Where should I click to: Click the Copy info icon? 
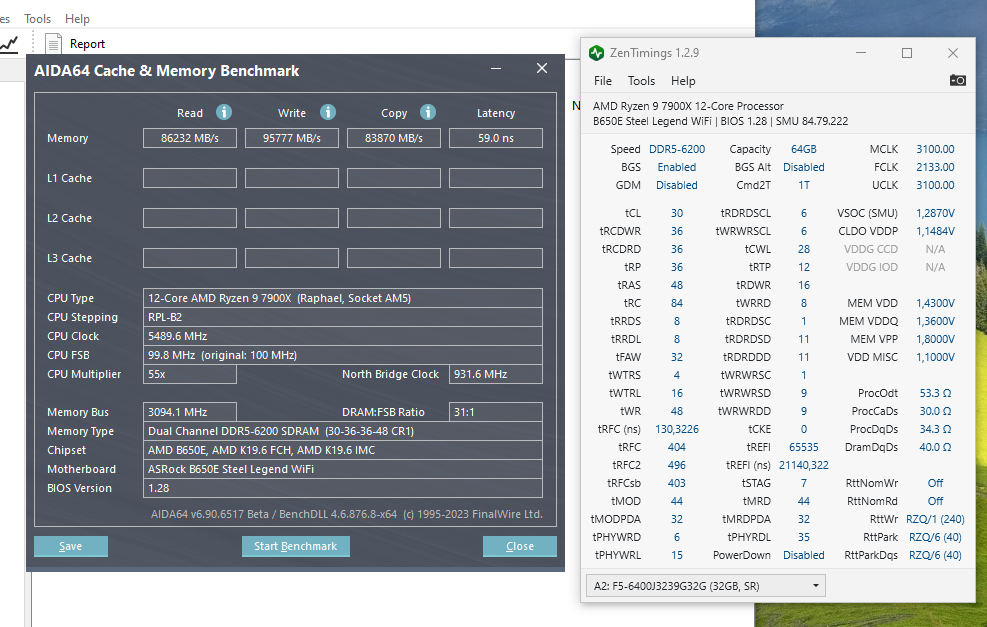(428, 112)
